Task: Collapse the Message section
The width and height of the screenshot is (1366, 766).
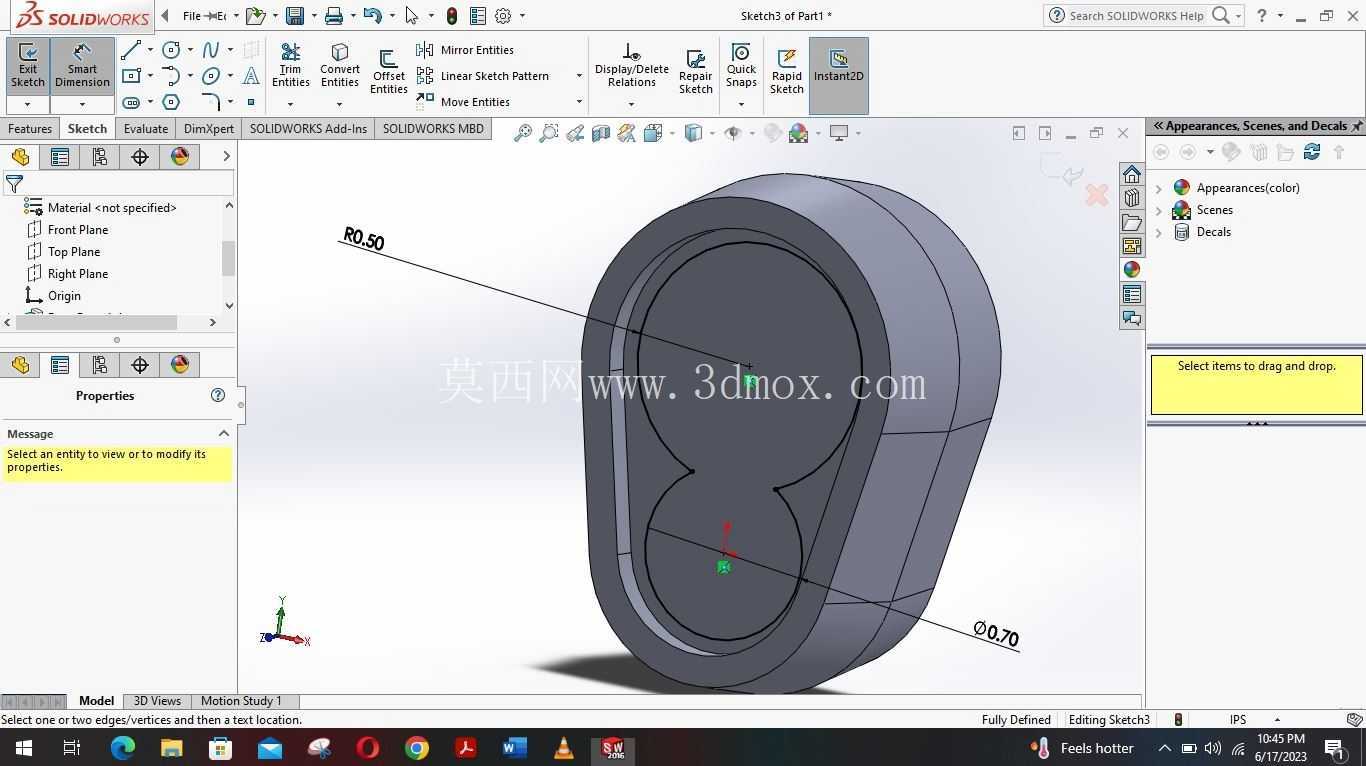Action: 223,433
